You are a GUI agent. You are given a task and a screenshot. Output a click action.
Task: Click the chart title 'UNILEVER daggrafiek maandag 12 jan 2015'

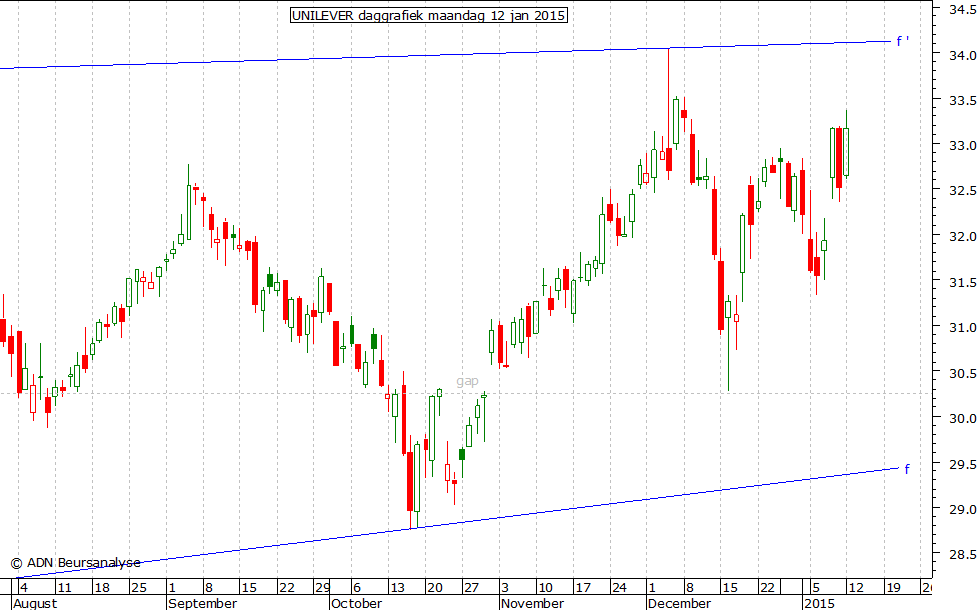(429, 15)
